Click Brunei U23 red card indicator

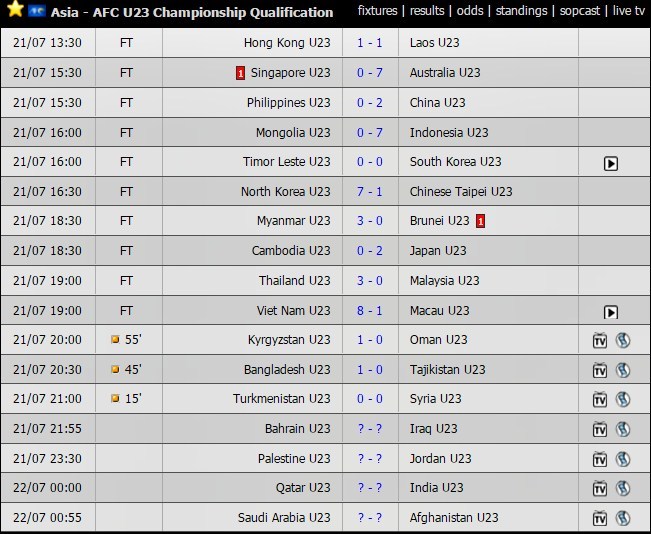[x=480, y=221]
